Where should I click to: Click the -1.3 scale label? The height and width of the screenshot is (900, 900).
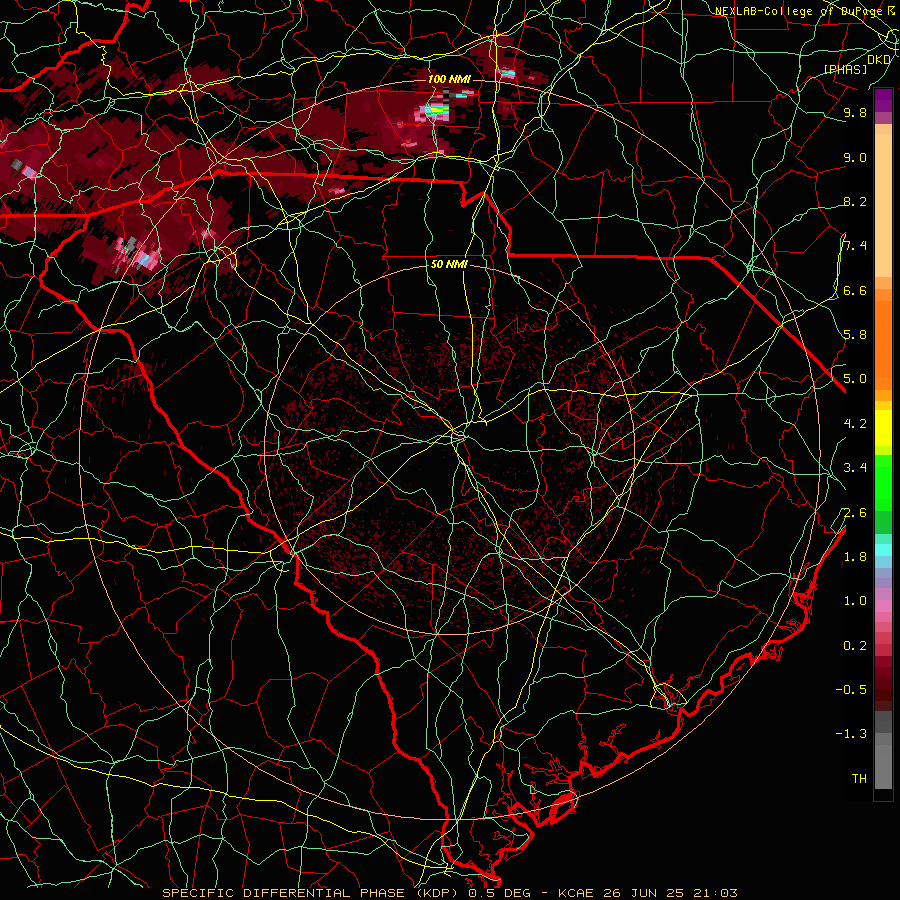pos(851,734)
